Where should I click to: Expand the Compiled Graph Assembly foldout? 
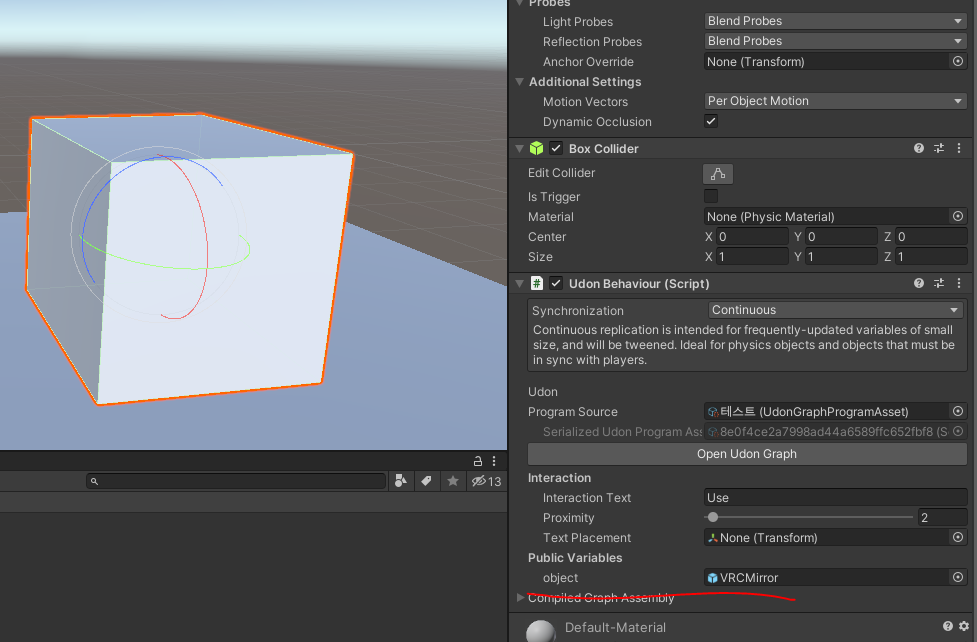(520, 598)
